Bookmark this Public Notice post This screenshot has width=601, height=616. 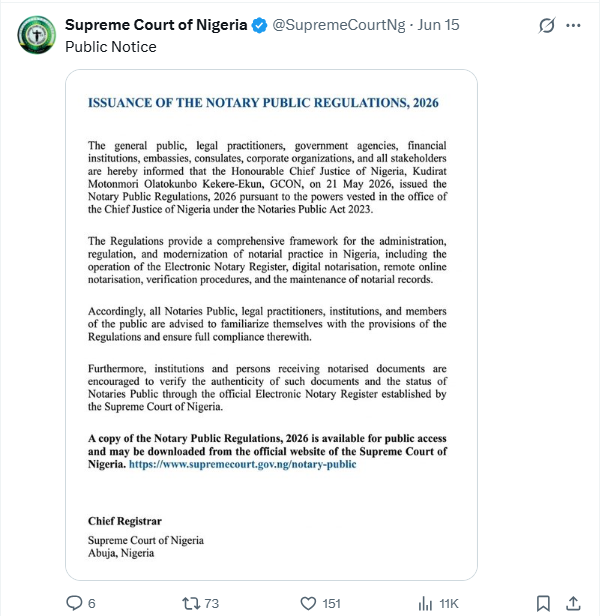click(x=543, y=603)
